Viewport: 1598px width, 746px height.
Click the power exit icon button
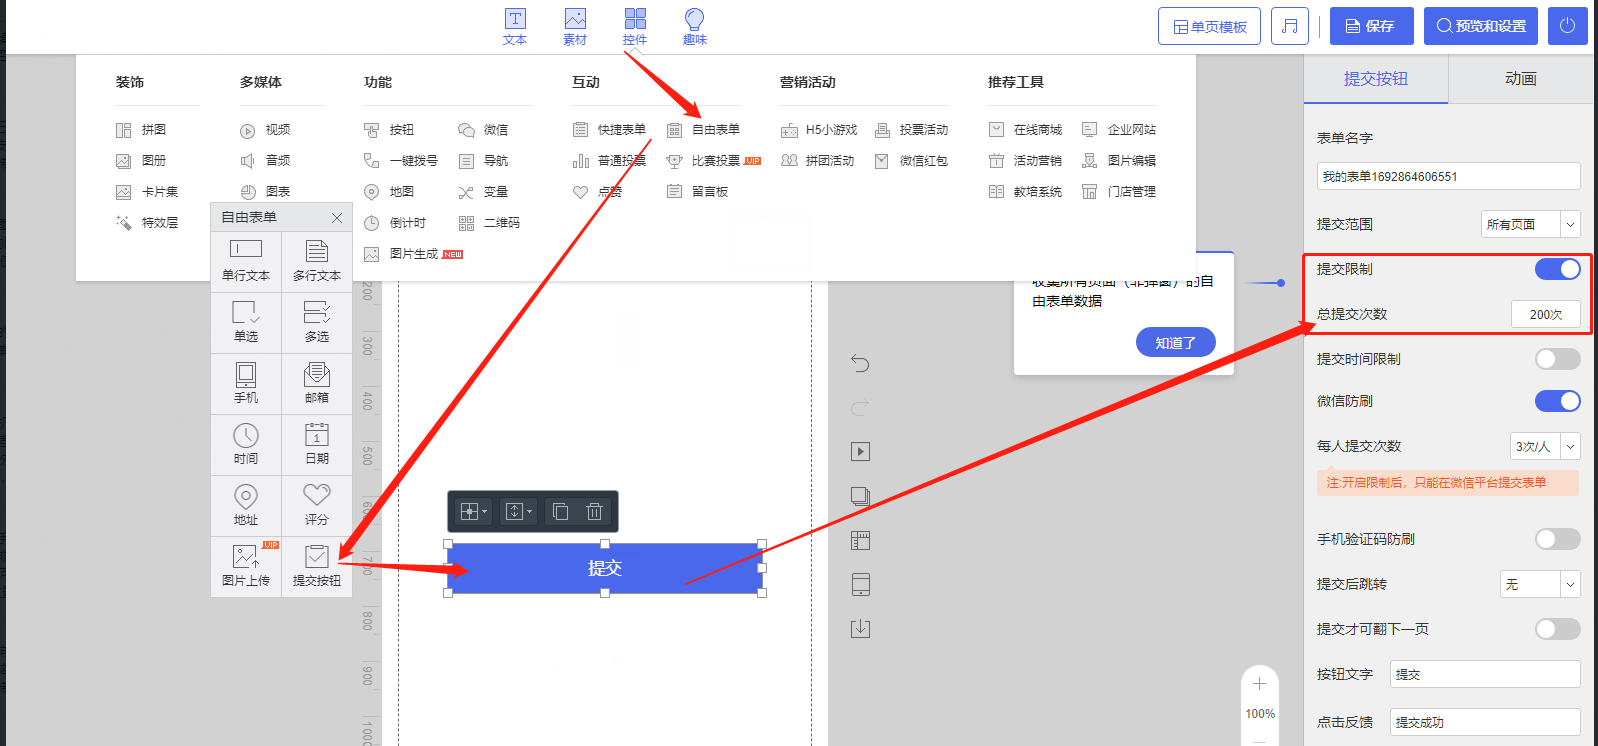tap(1567, 26)
